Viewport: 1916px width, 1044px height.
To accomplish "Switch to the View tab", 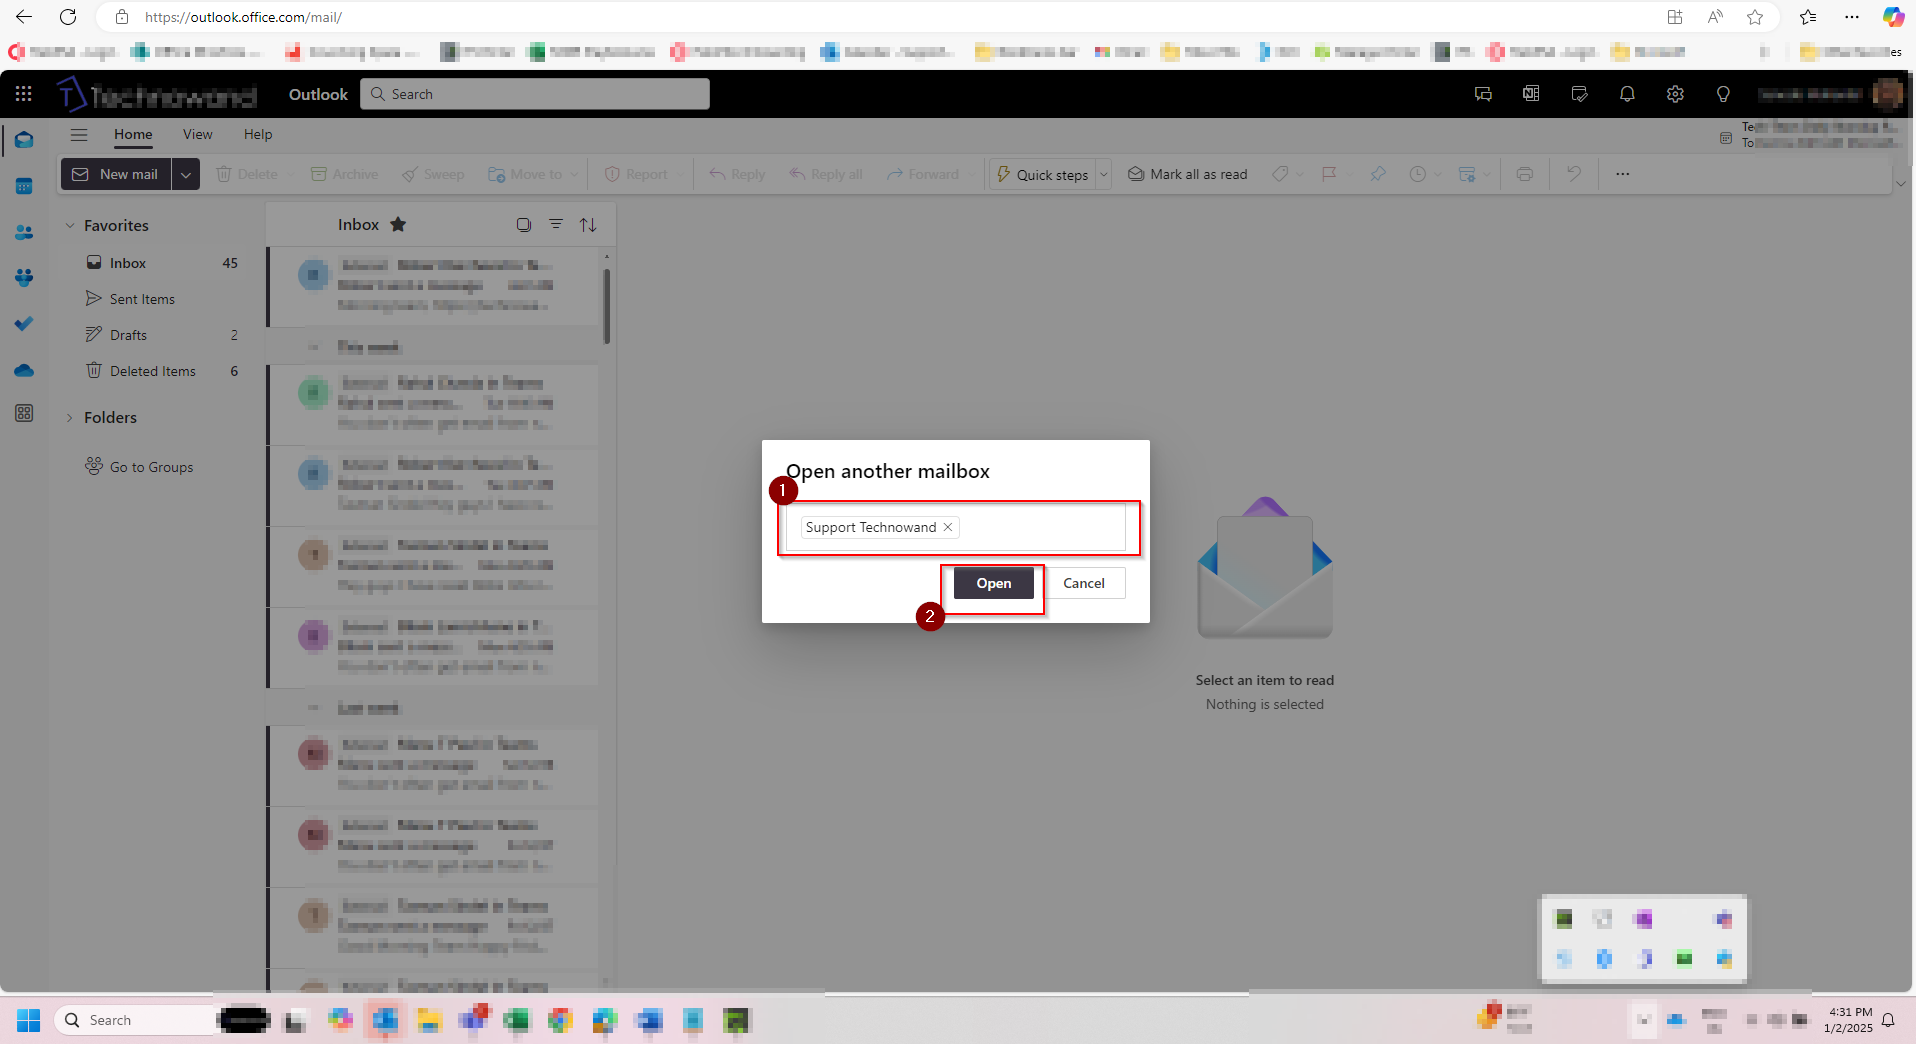I will 197,134.
